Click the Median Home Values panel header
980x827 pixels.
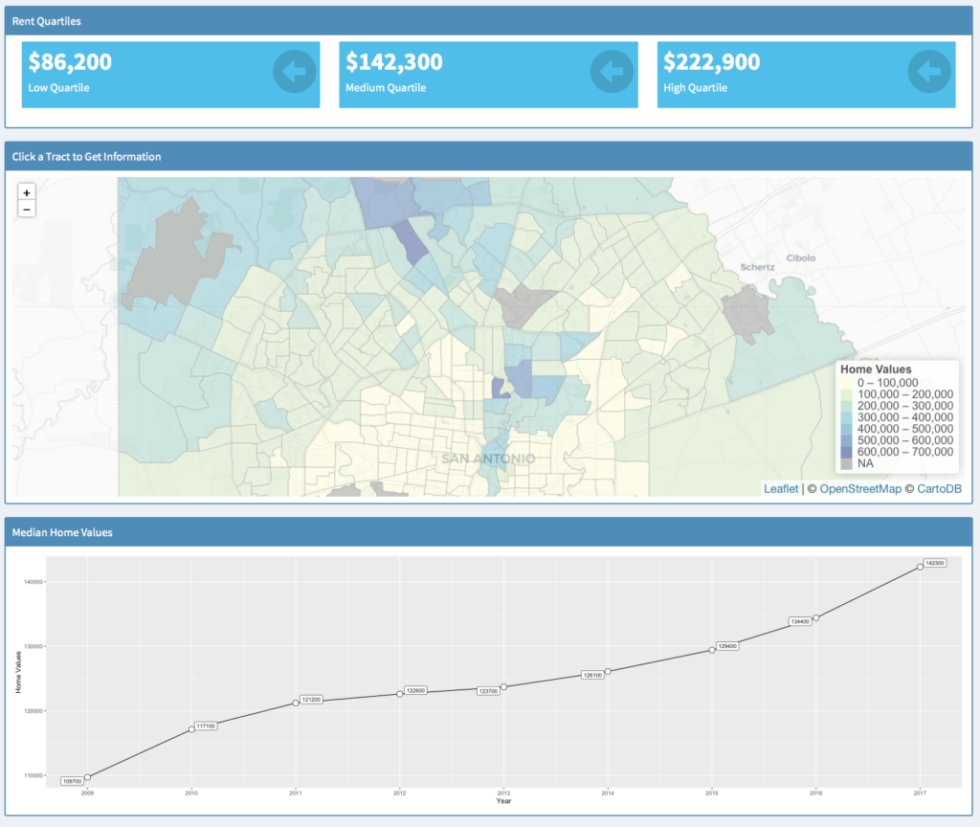click(x=488, y=532)
